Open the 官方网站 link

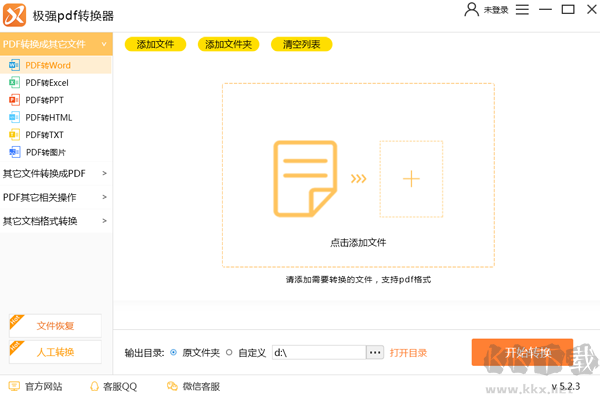click(44, 386)
